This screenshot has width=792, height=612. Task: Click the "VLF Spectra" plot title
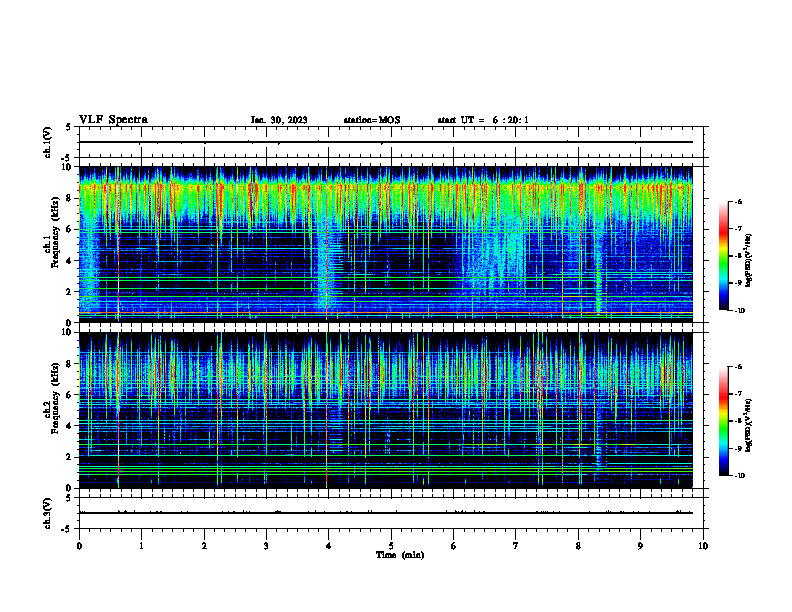(x=113, y=120)
